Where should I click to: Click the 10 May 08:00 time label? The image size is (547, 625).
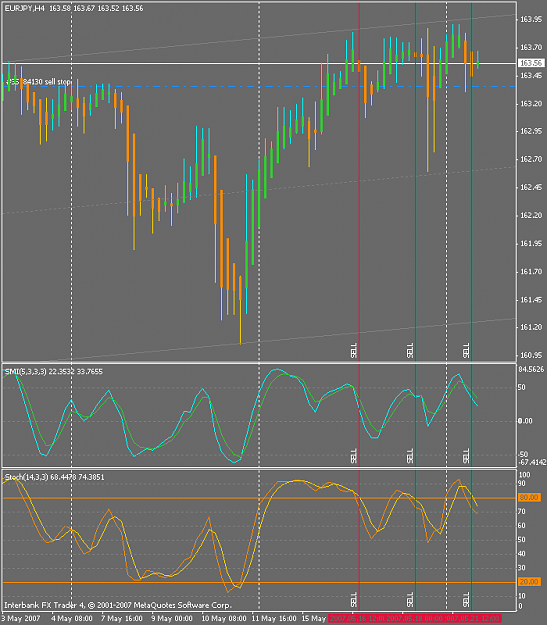click(x=224, y=619)
